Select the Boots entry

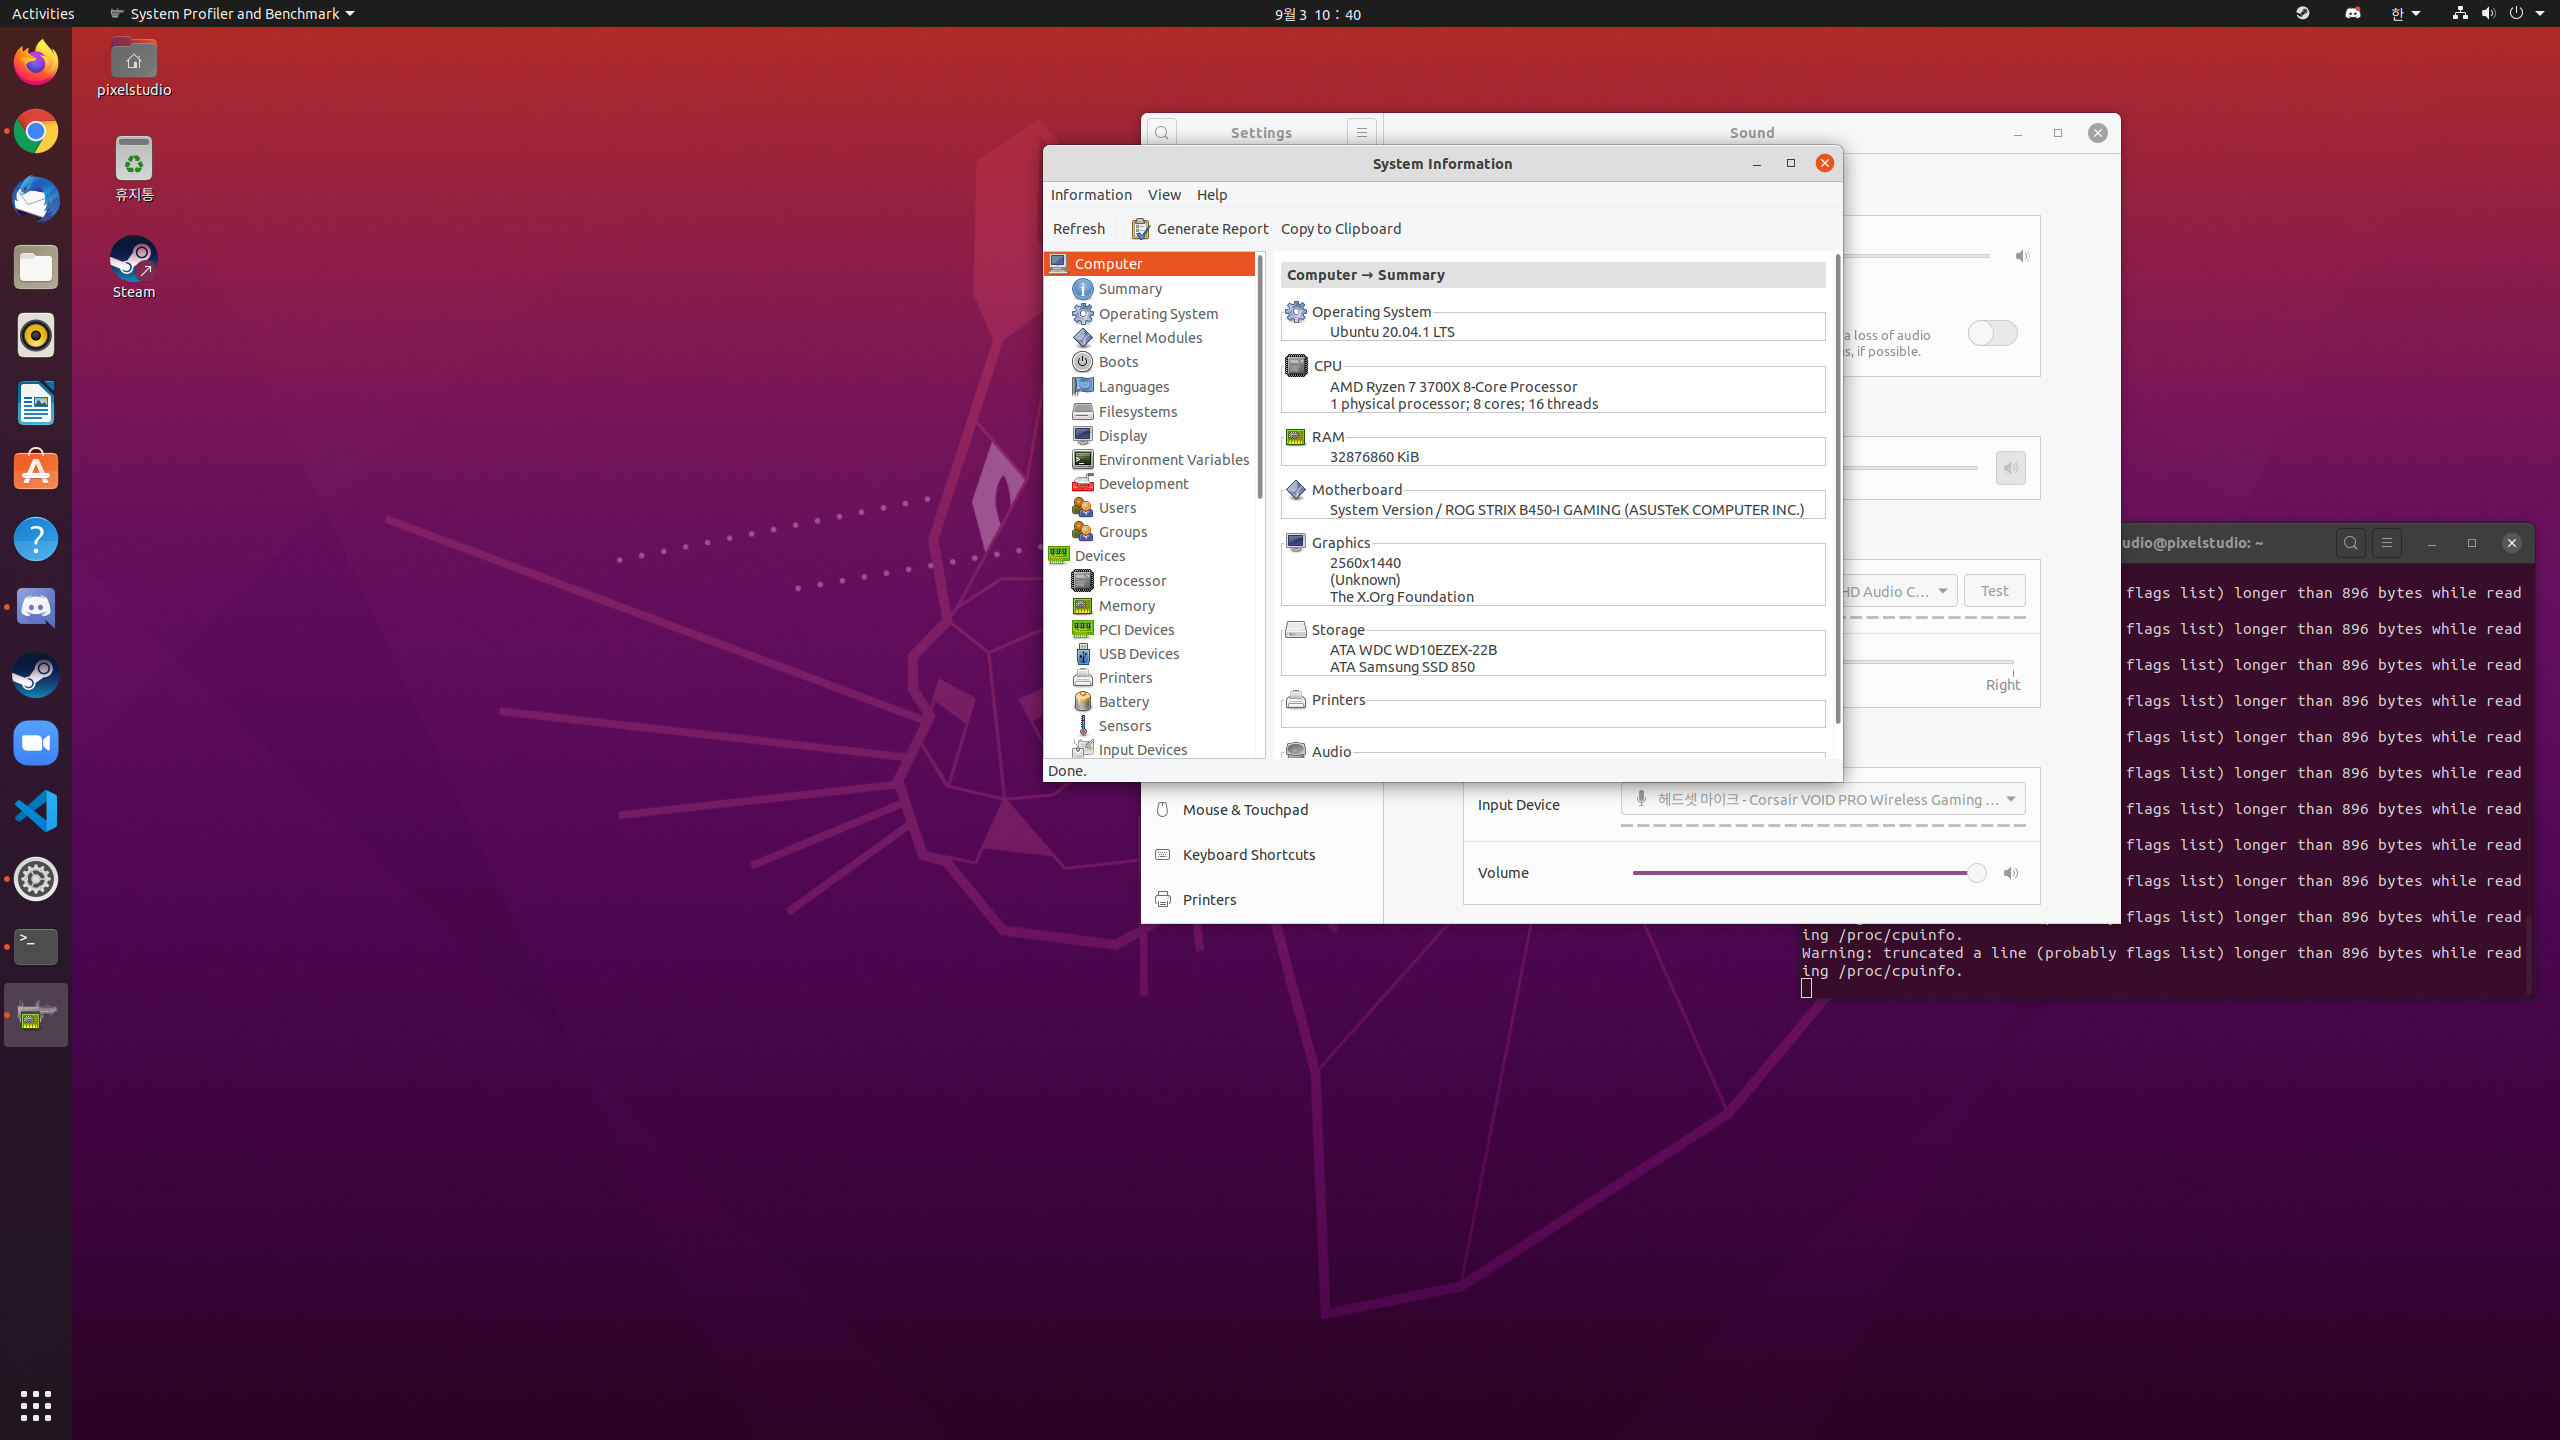[1118, 362]
